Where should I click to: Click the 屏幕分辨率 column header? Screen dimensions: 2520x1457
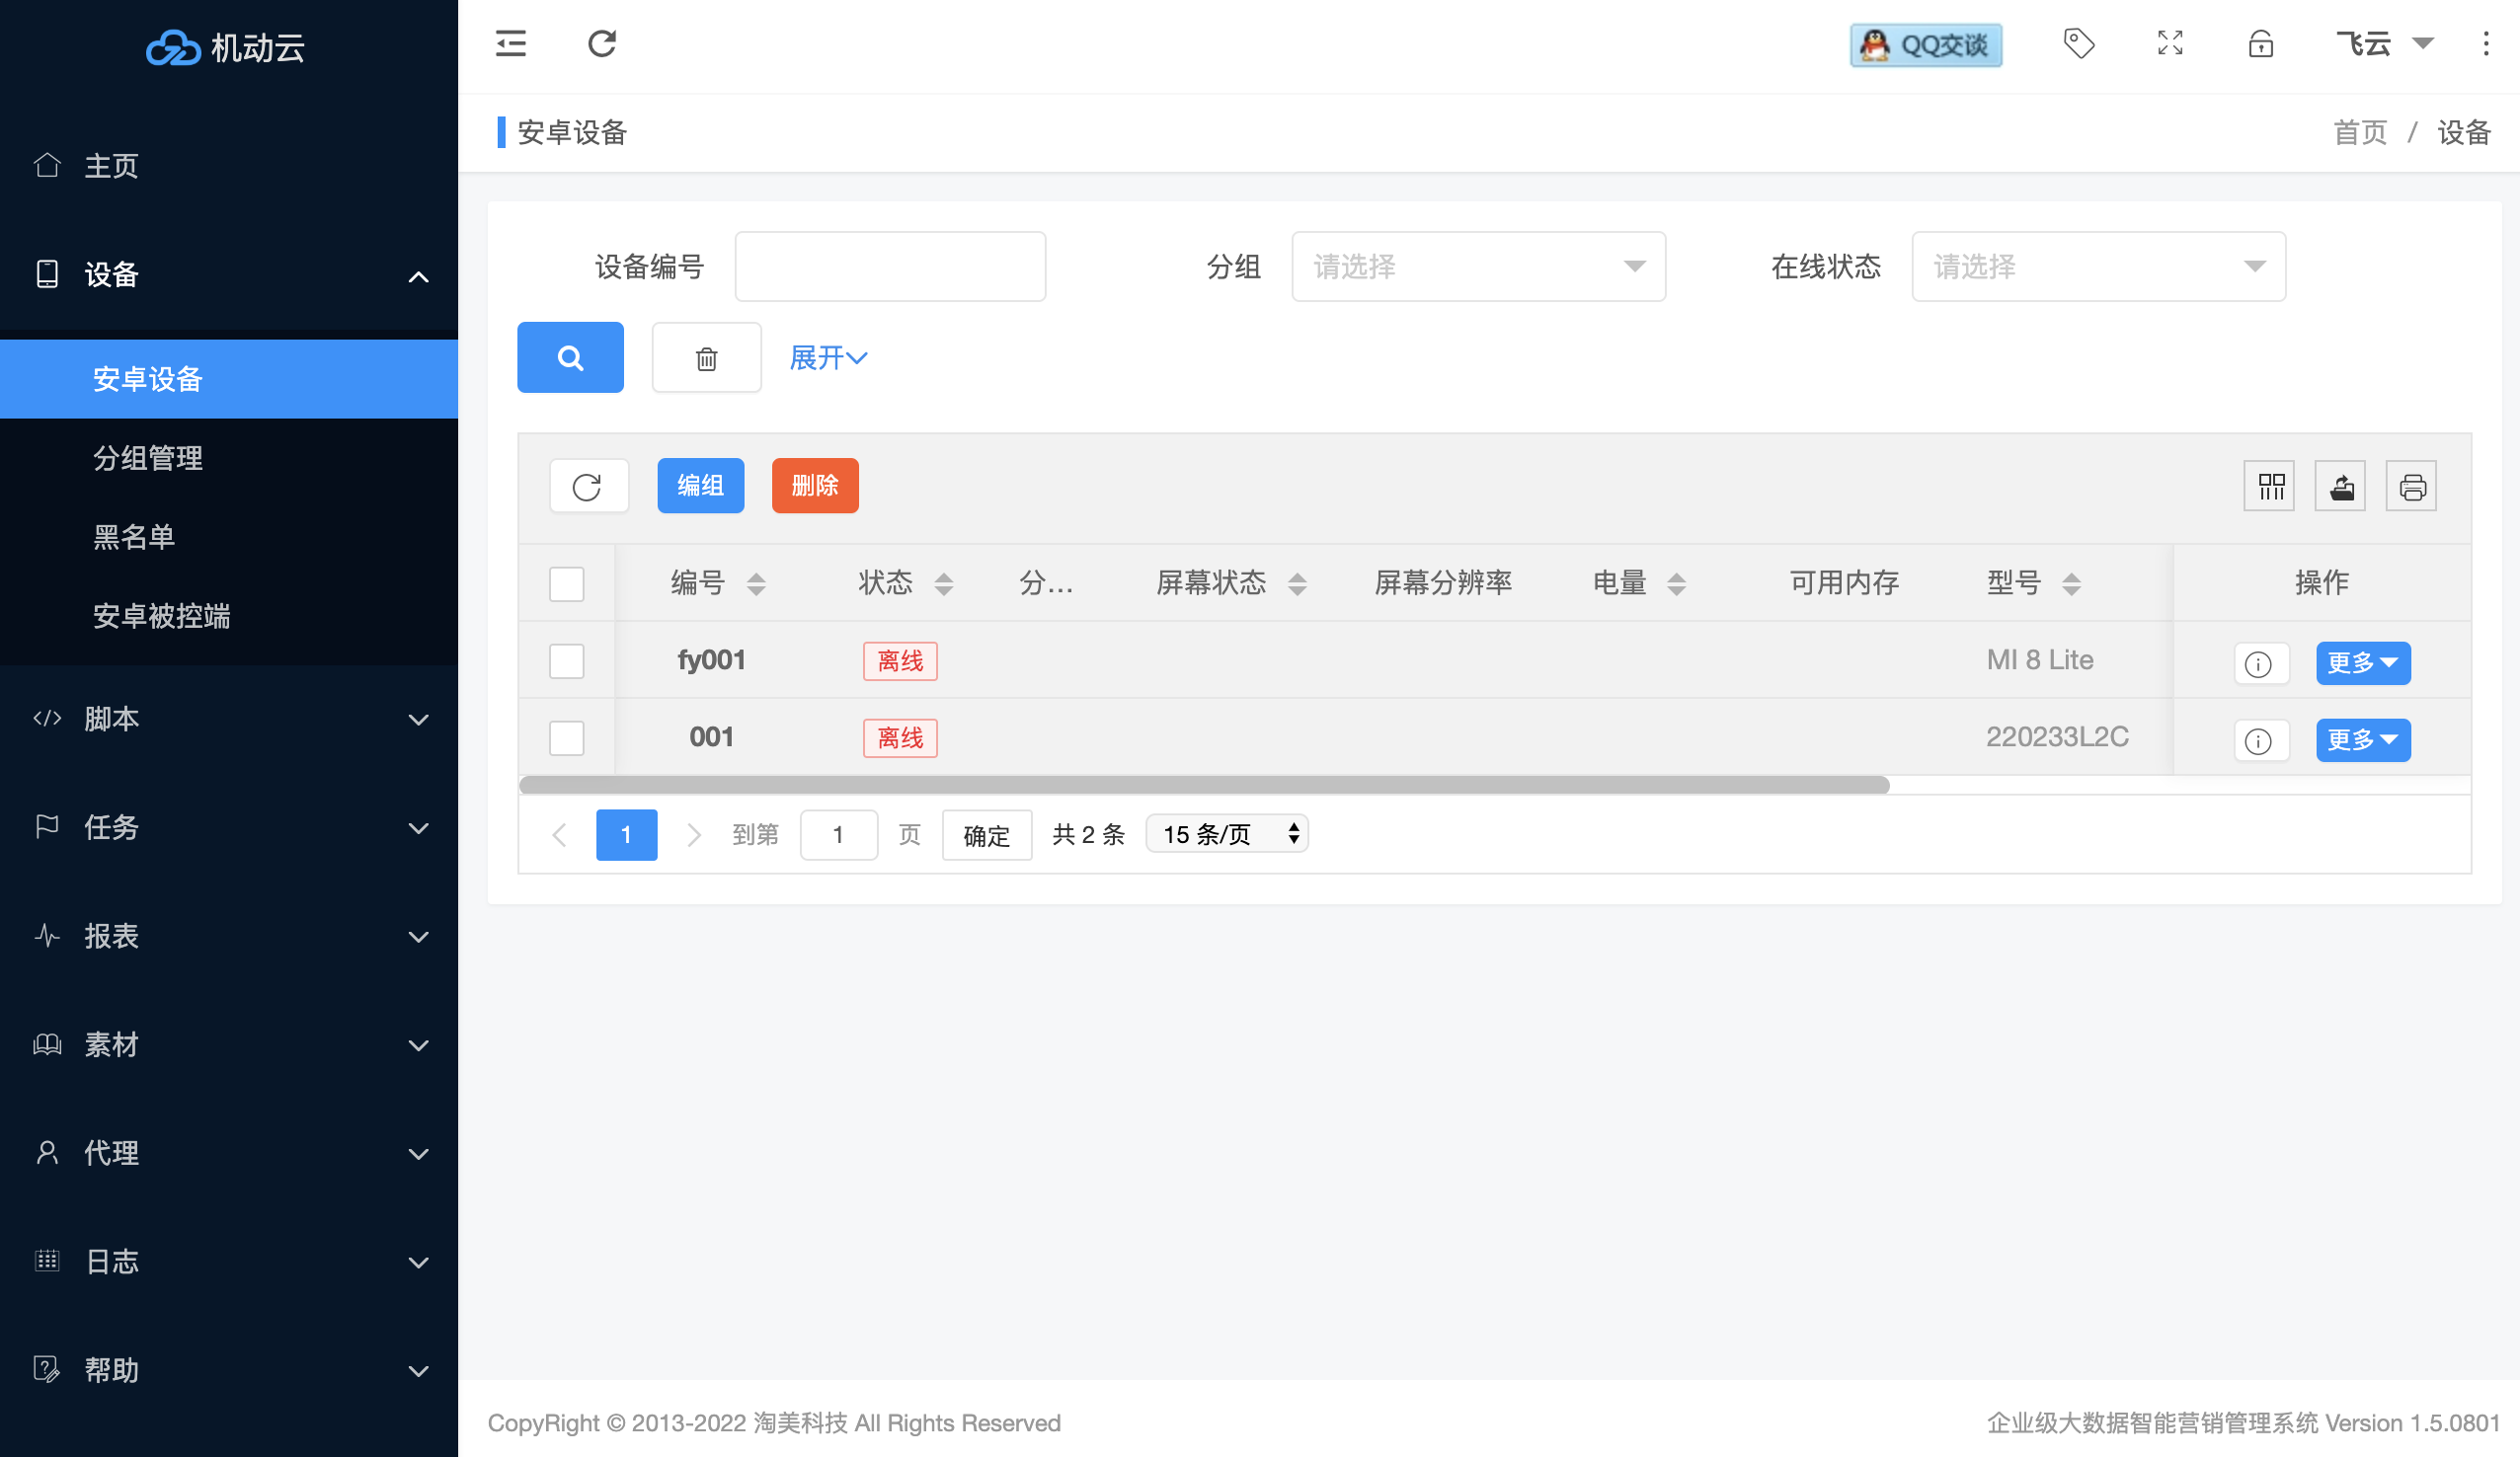coord(1443,583)
